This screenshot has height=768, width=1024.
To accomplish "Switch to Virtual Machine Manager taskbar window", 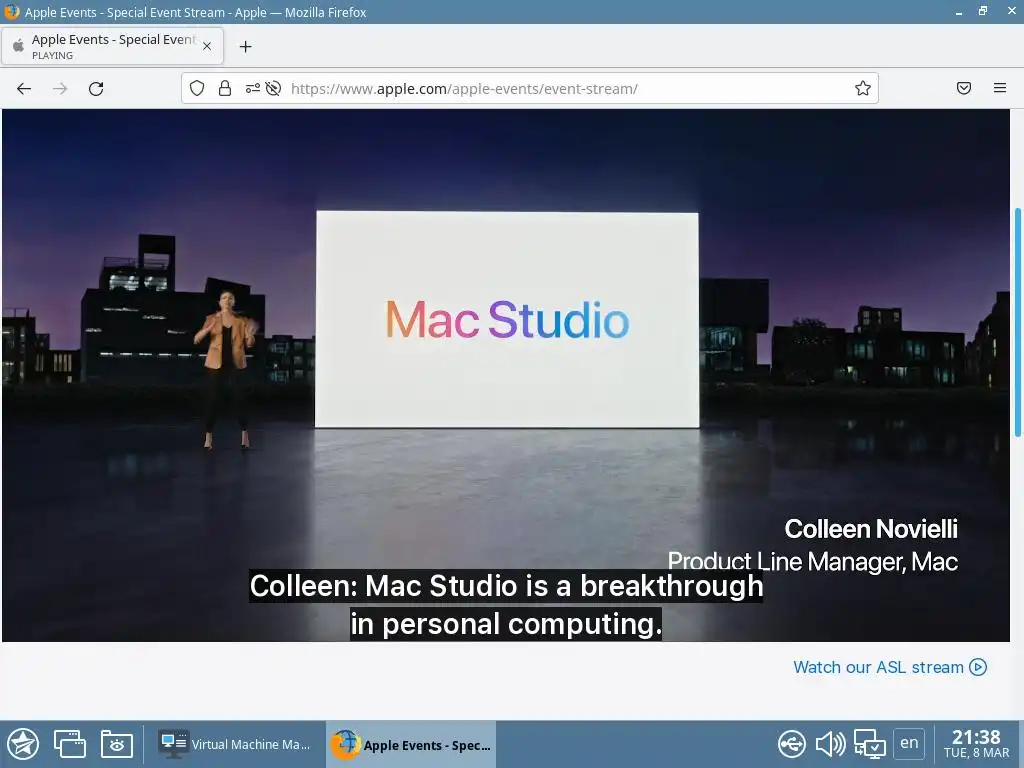I will coord(235,744).
